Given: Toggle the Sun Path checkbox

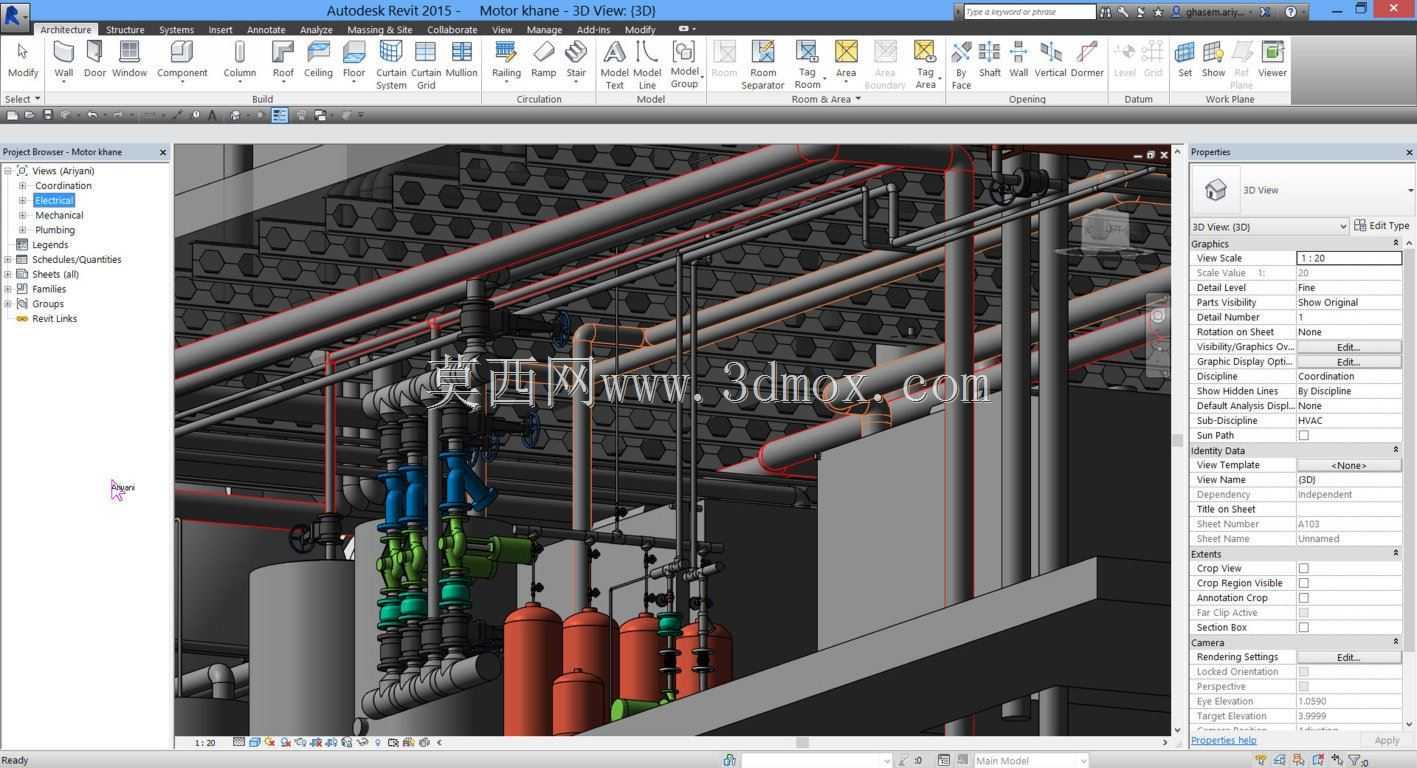Looking at the screenshot, I should tap(1303, 435).
